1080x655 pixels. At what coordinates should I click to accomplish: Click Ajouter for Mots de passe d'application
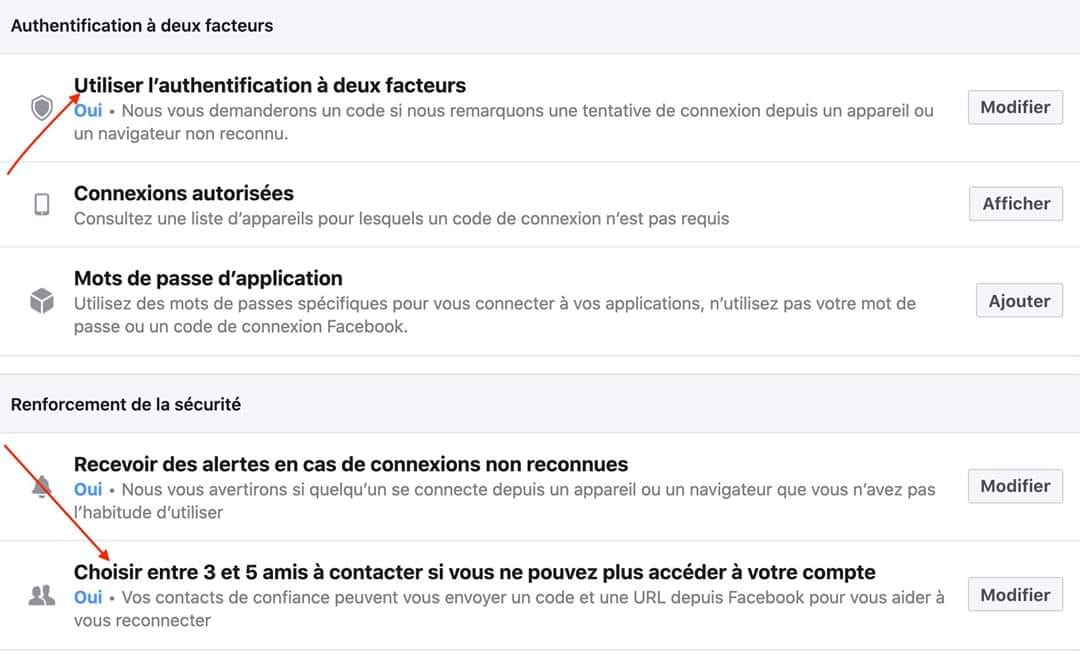click(1019, 301)
